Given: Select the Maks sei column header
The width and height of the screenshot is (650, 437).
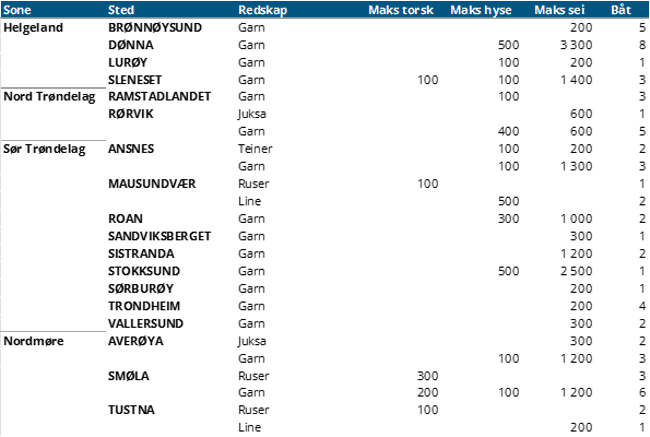Looking at the screenshot, I should (560, 10).
